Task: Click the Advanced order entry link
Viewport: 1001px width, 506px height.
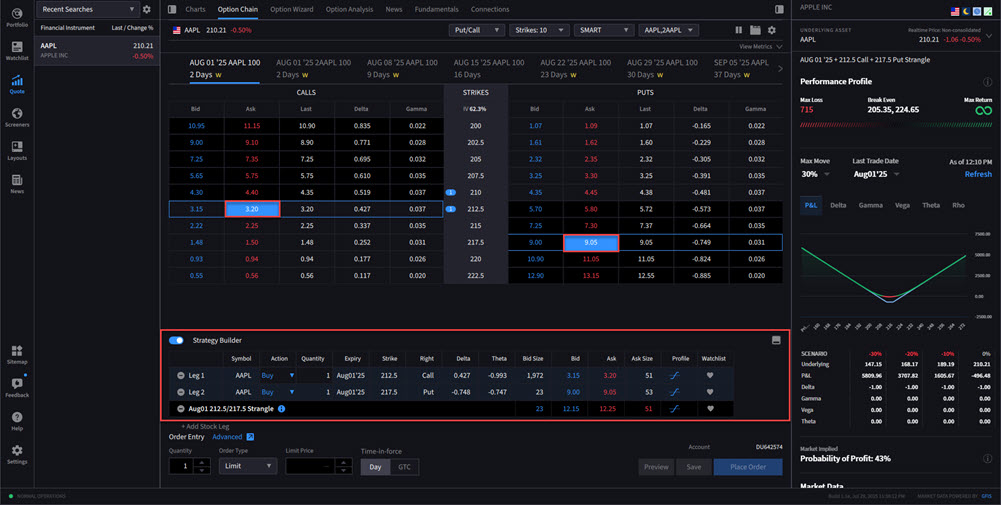Action: point(227,437)
